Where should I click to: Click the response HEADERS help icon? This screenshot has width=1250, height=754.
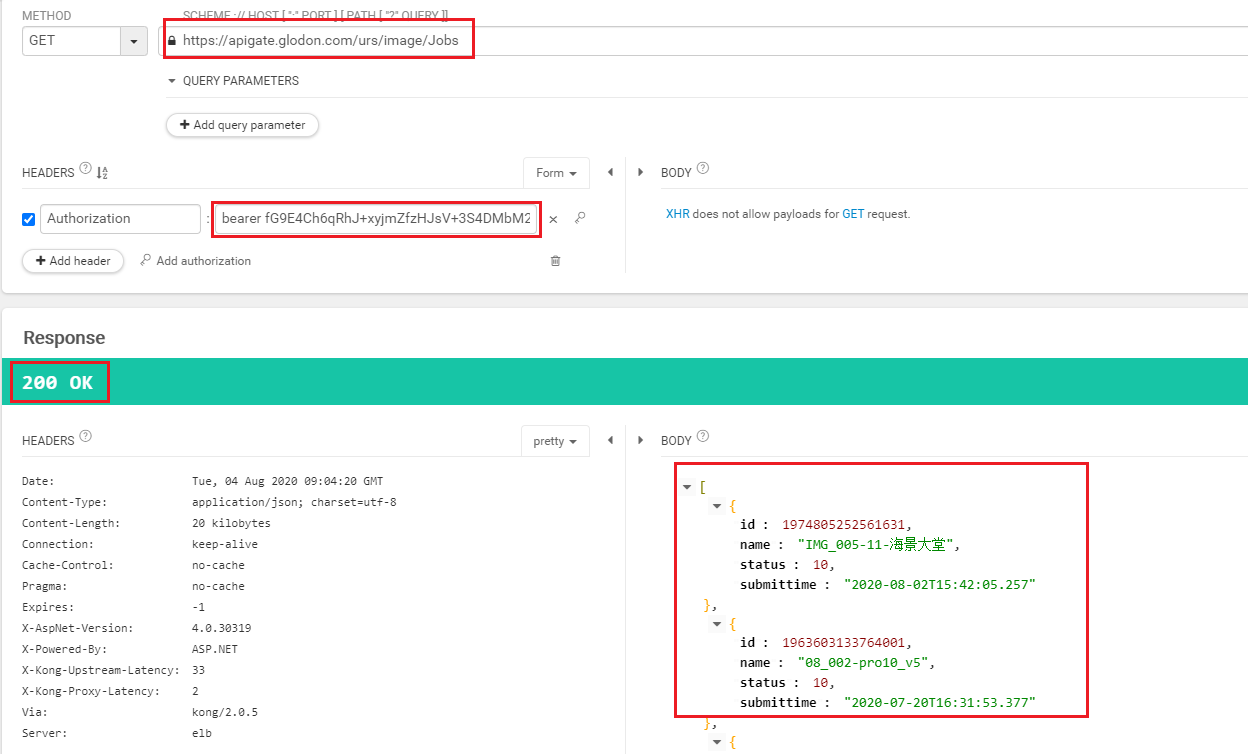(x=85, y=439)
